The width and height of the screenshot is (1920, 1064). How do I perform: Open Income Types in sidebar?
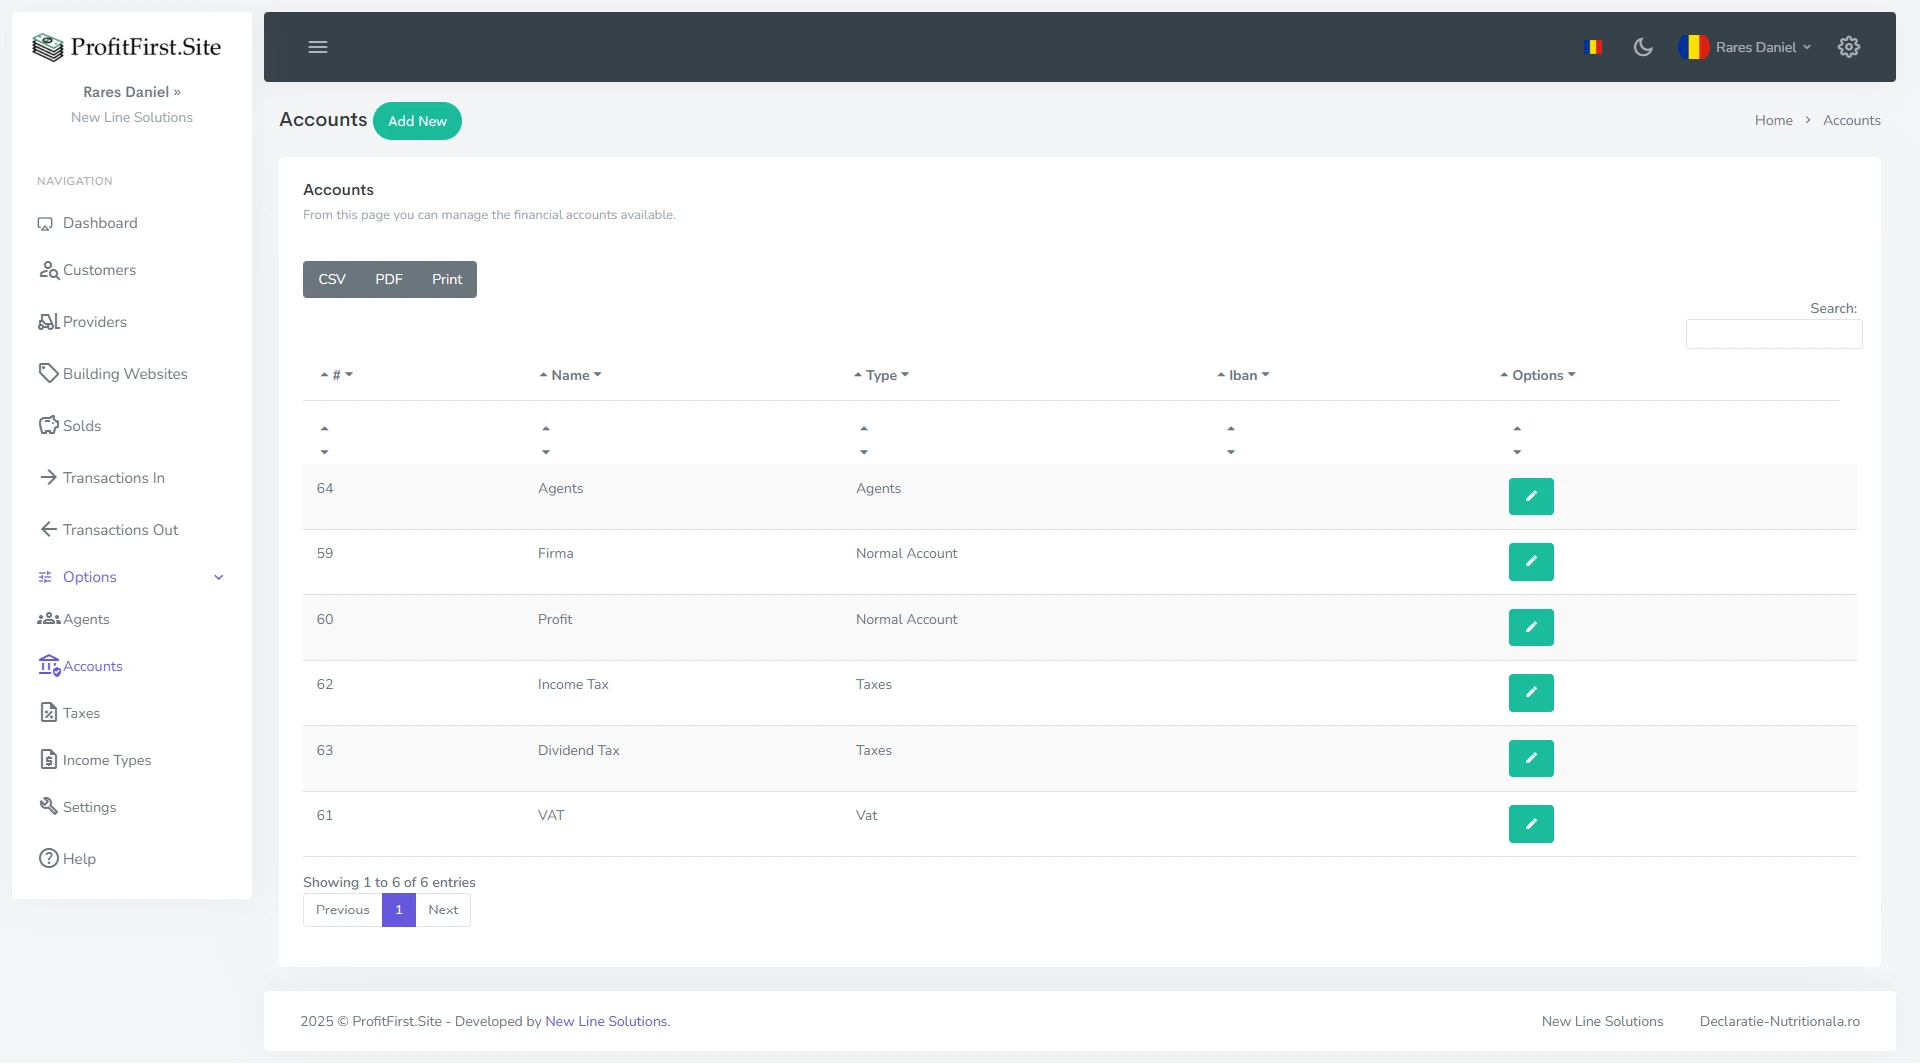(106, 760)
